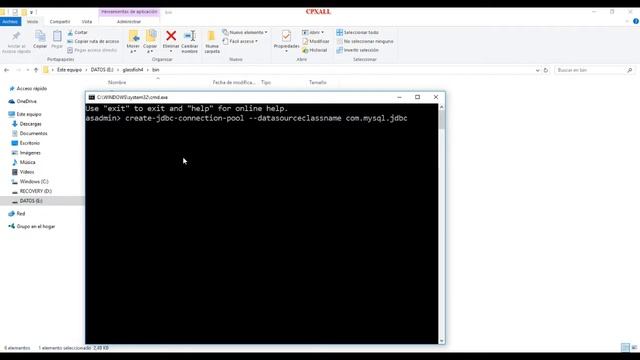Open Historial of the file

coord(315,50)
